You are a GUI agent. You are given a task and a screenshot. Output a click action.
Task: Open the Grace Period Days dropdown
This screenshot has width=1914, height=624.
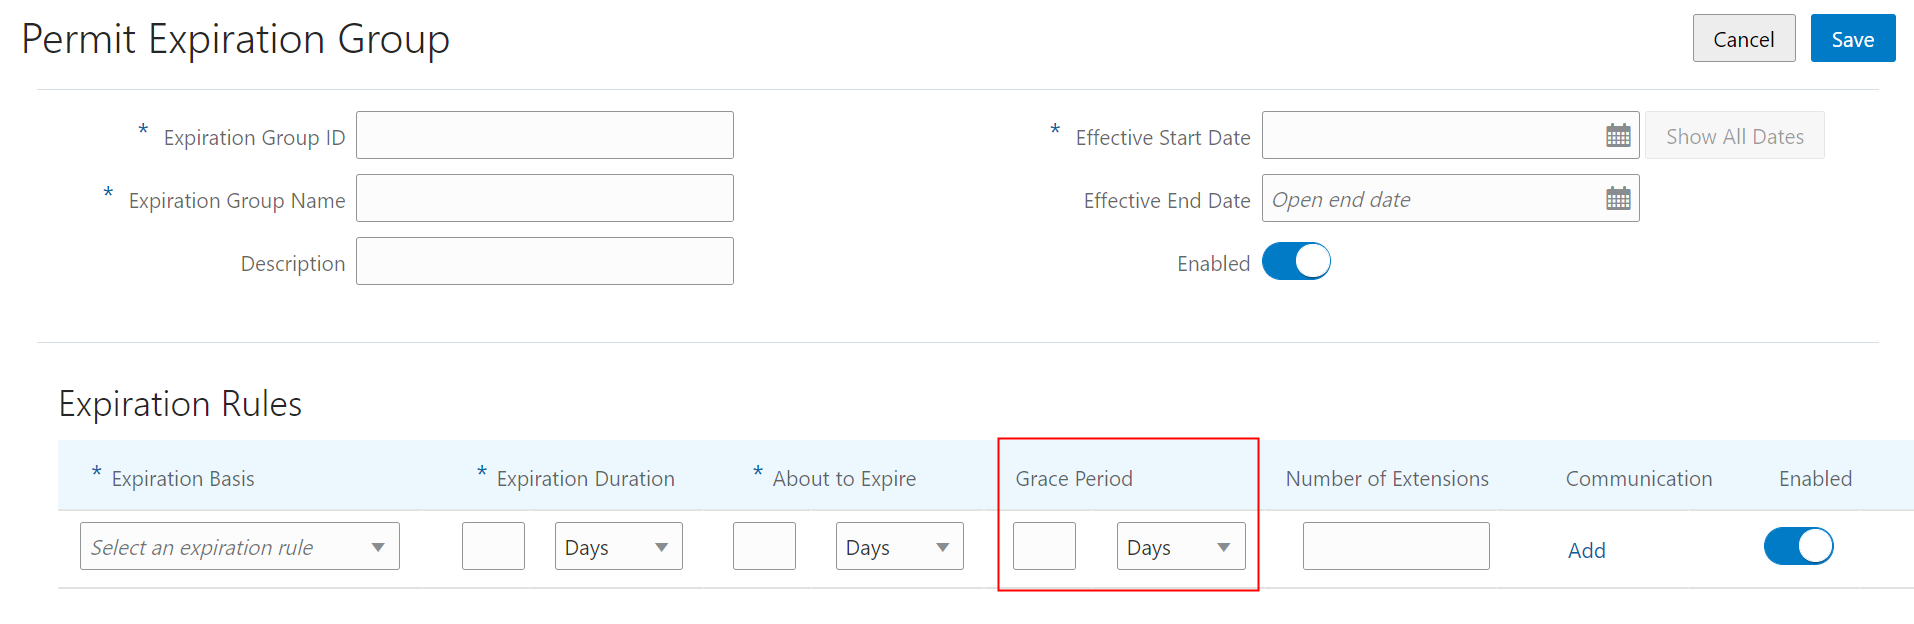pyautogui.click(x=1180, y=547)
